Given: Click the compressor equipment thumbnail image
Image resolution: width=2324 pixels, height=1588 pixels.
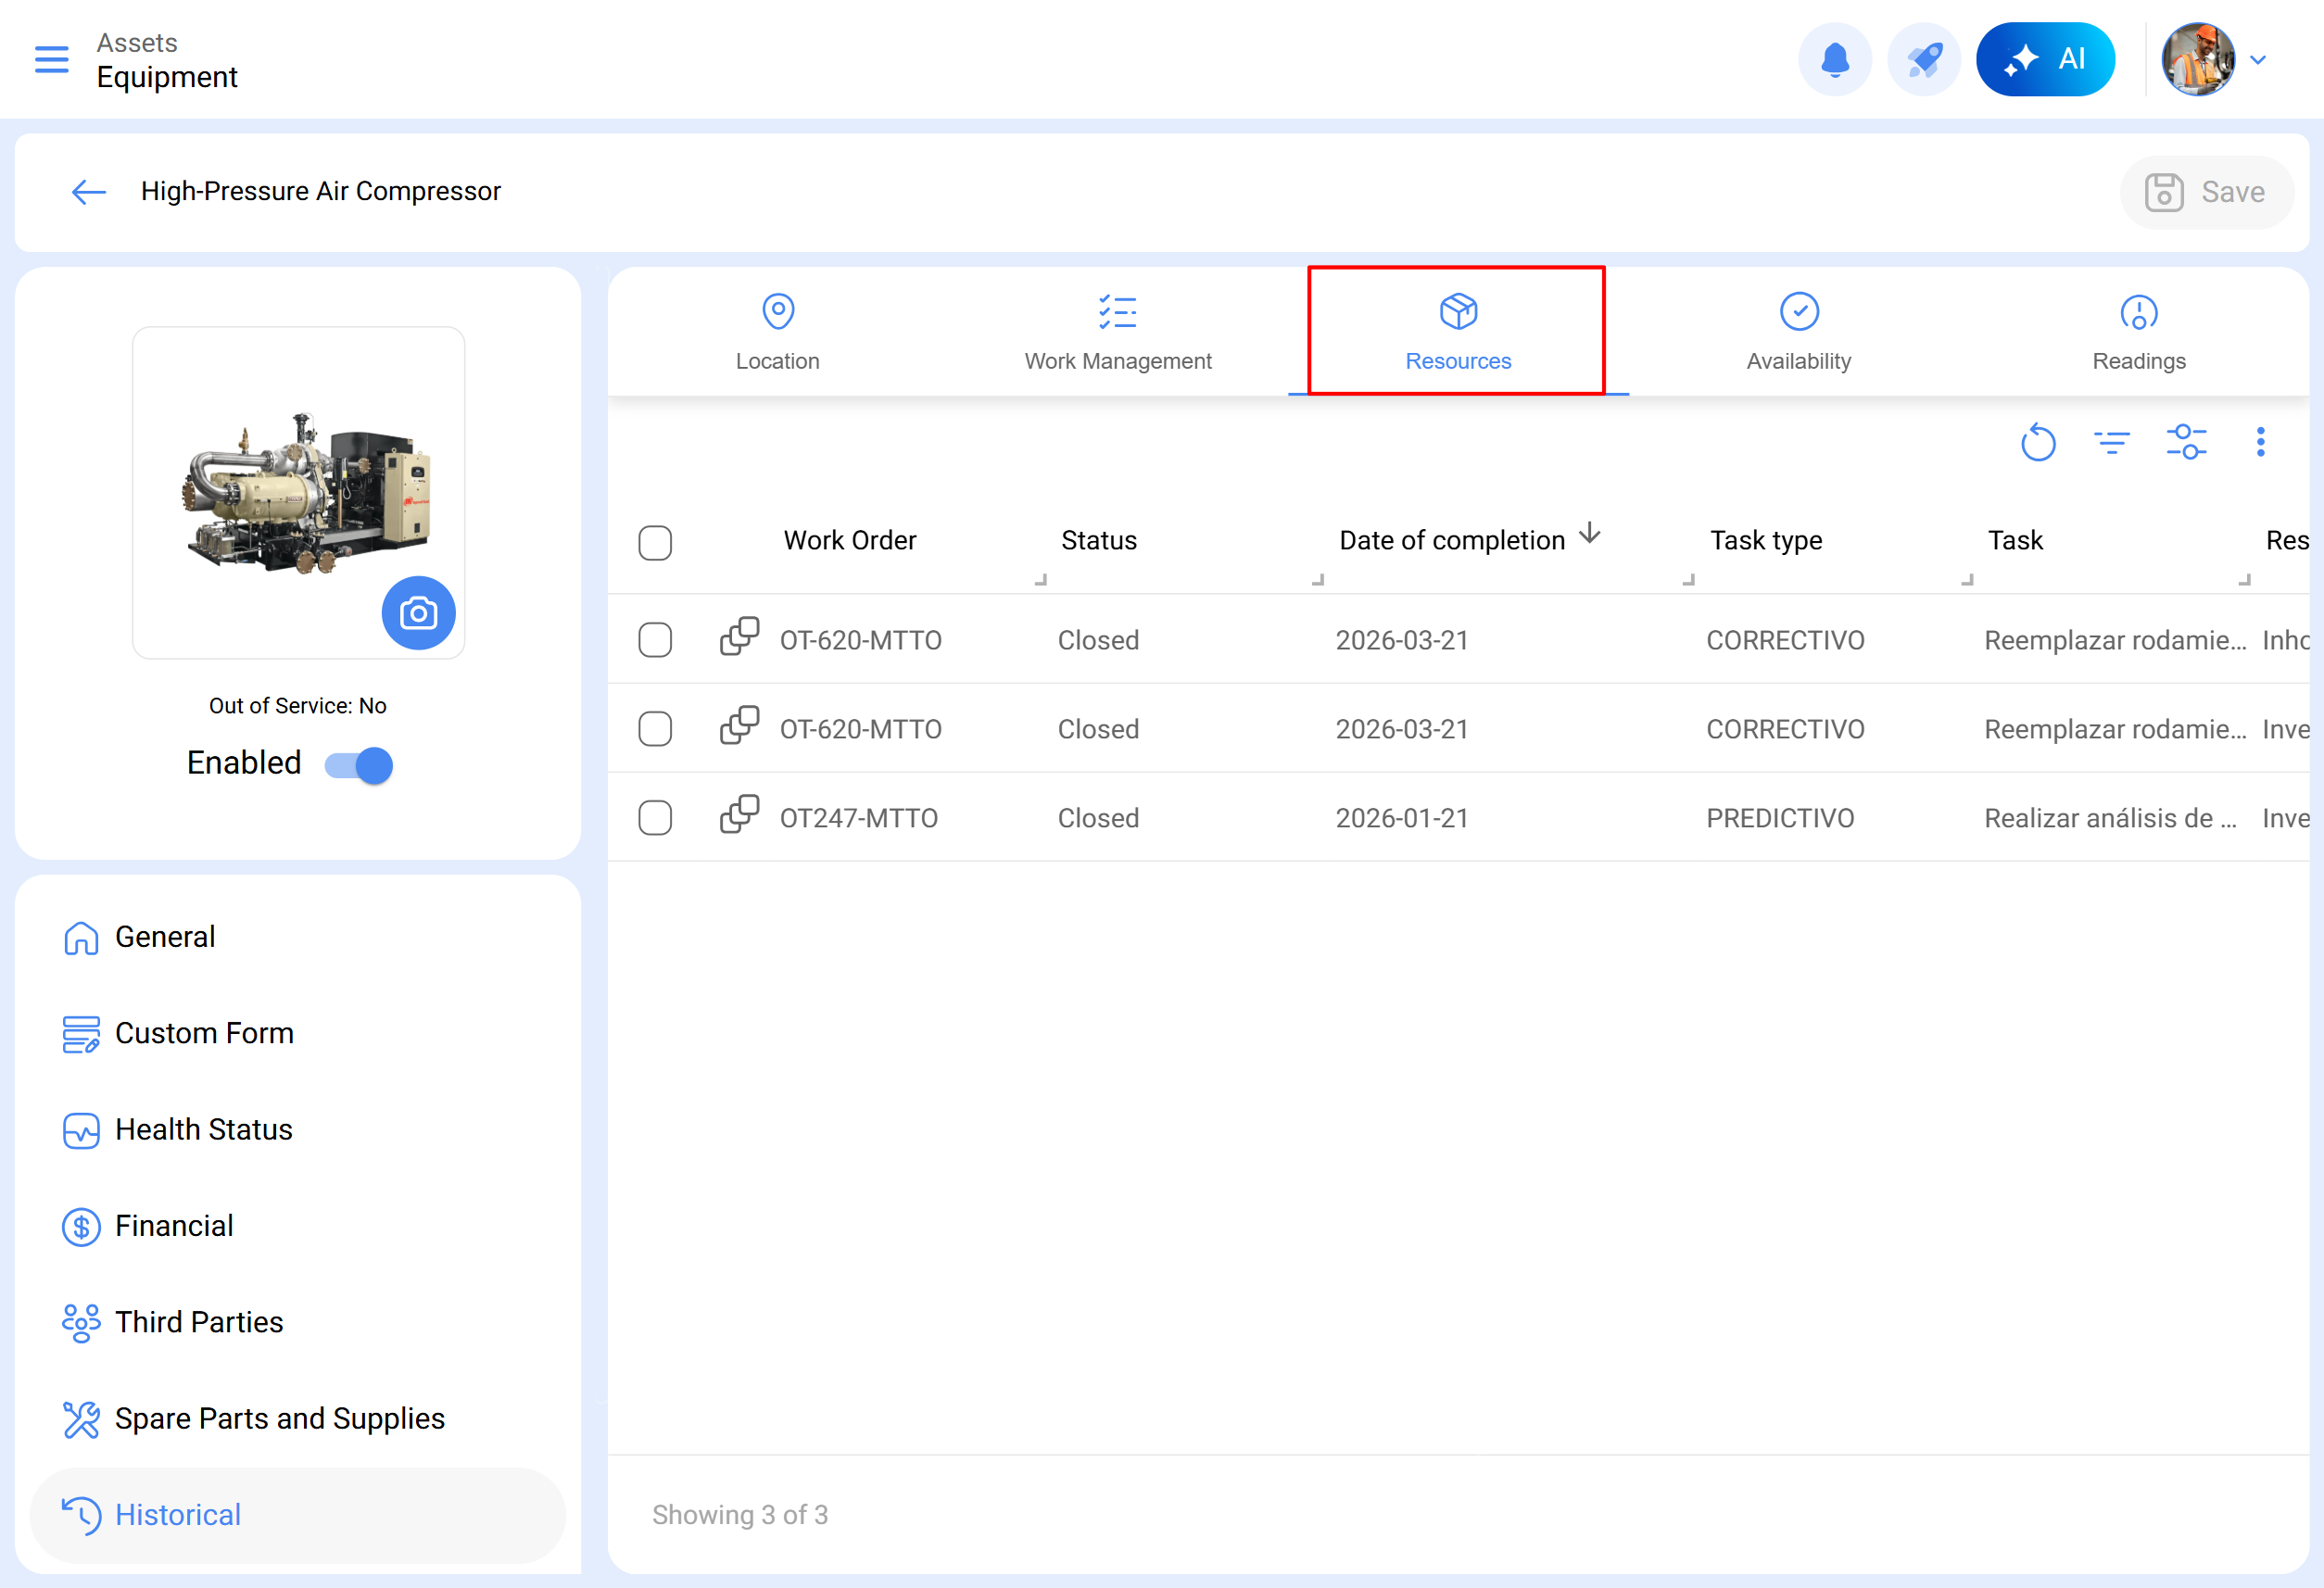Looking at the screenshot, I should (x=298, y=493).
